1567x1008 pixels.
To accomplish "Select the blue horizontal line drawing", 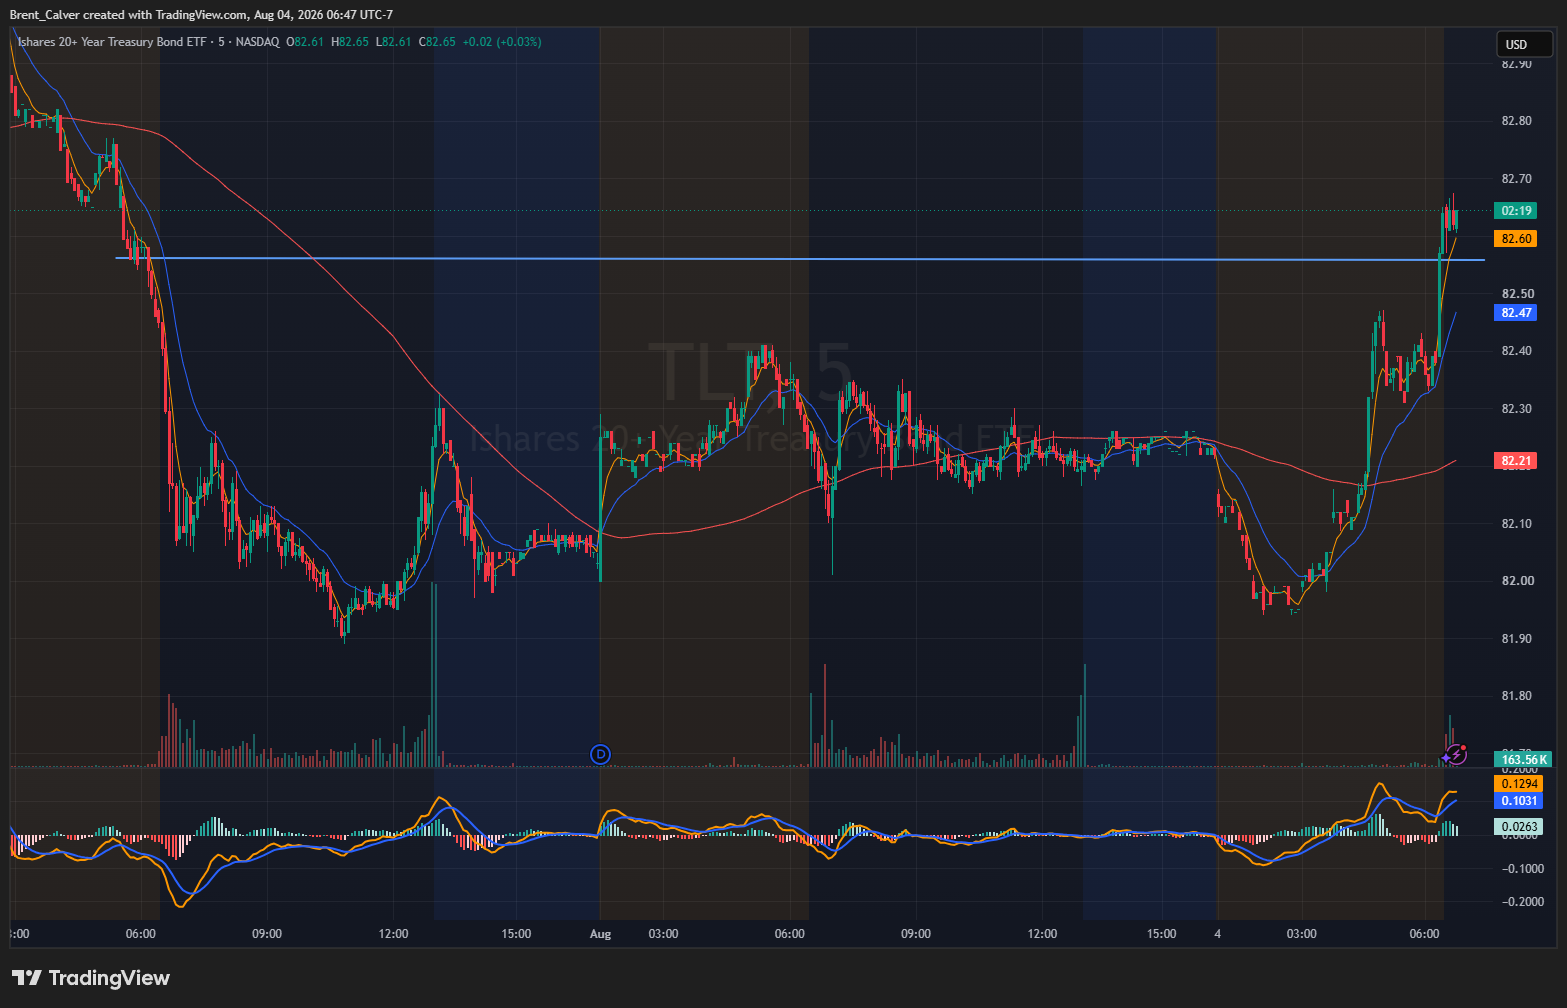I will (x=800, y=259).
